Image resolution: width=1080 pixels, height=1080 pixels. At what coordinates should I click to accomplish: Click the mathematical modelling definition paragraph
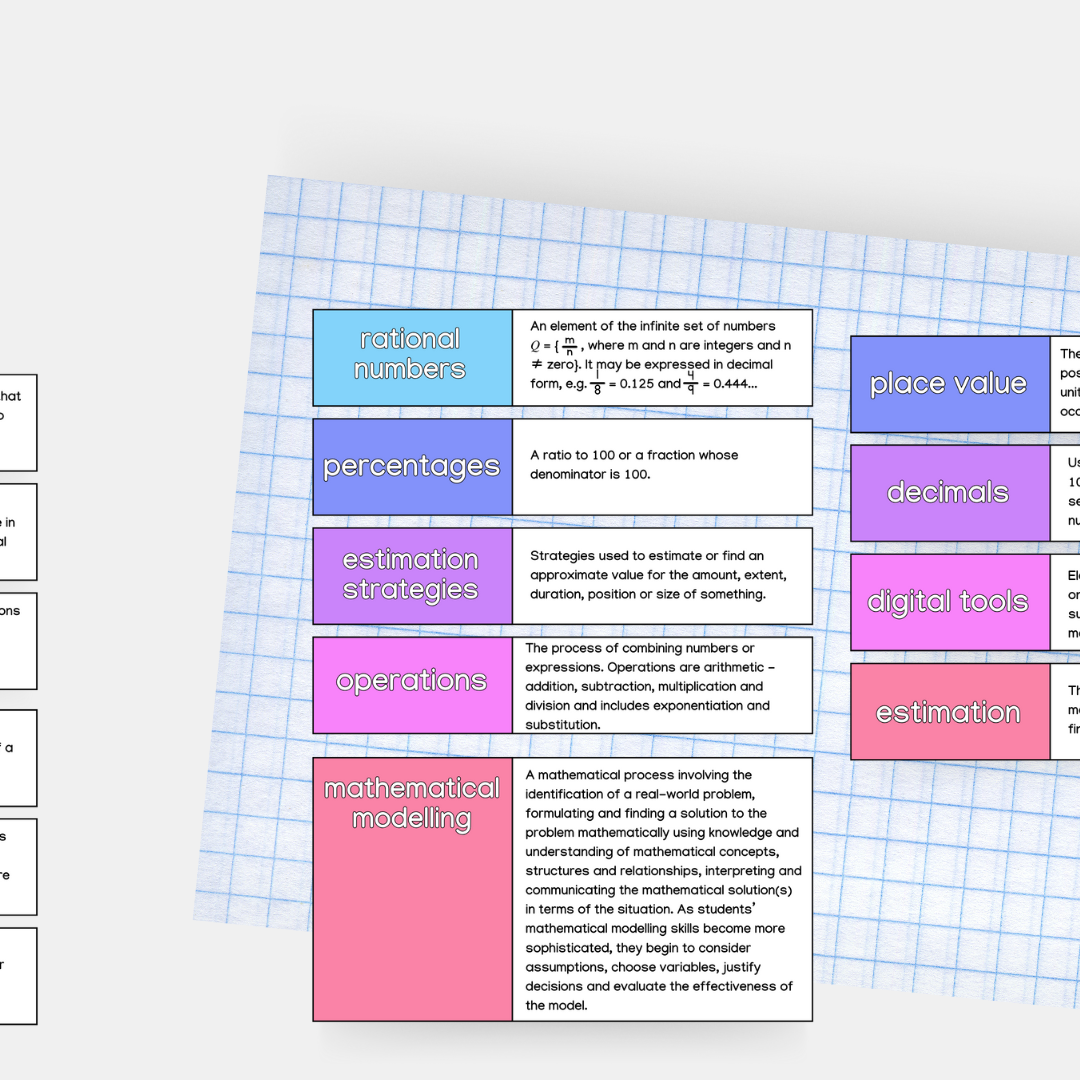(662, 890)
